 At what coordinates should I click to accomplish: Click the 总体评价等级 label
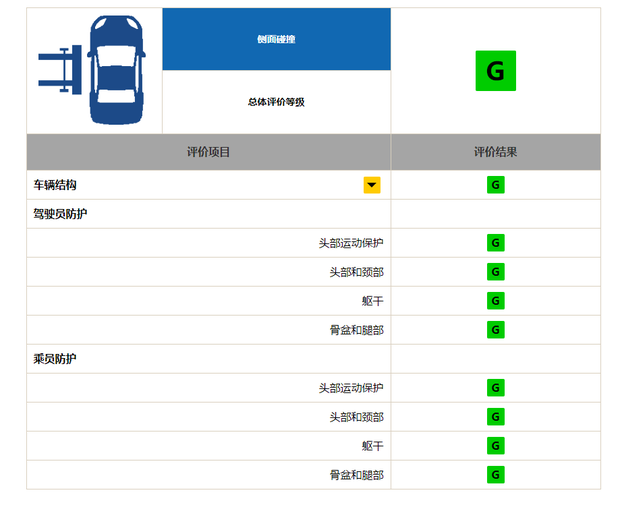276,102
